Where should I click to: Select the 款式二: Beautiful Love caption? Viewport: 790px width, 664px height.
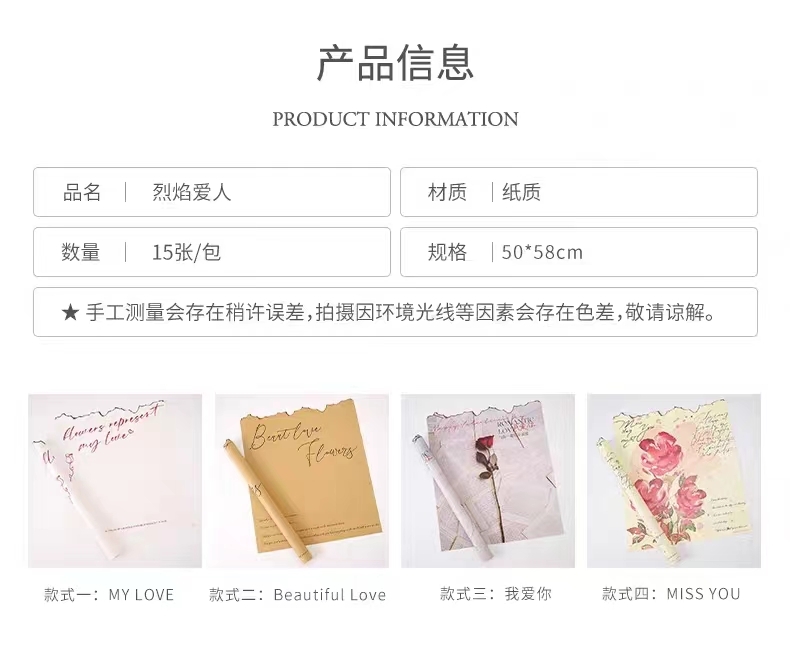(x=298, y=594)
